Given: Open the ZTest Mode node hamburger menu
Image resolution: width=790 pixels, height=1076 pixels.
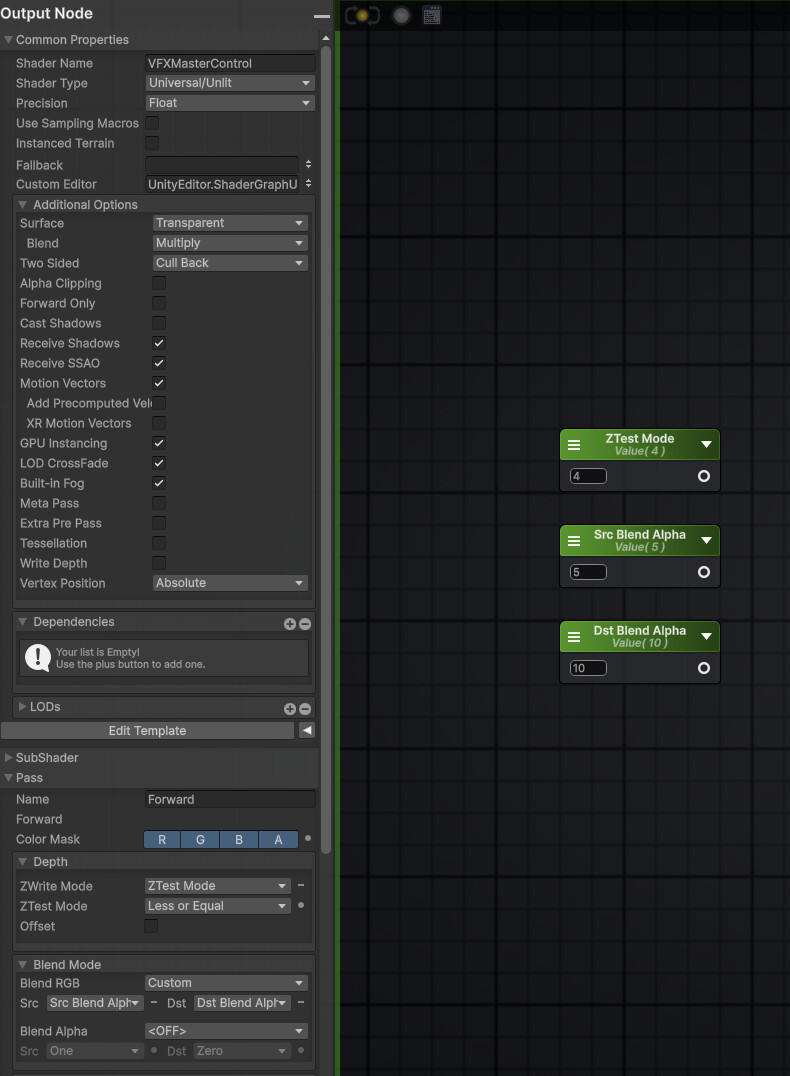Looking at the screenshot, I should [574, 445].
